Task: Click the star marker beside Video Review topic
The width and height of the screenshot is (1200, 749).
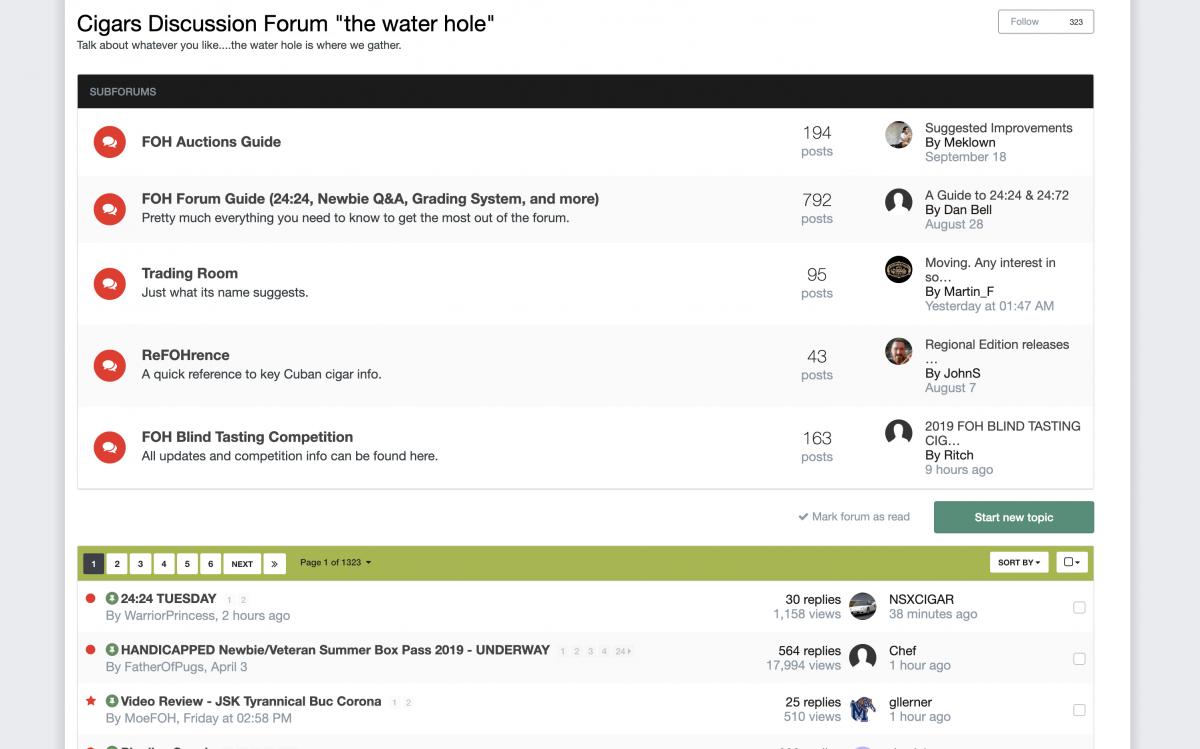Action: coord(91,702)
